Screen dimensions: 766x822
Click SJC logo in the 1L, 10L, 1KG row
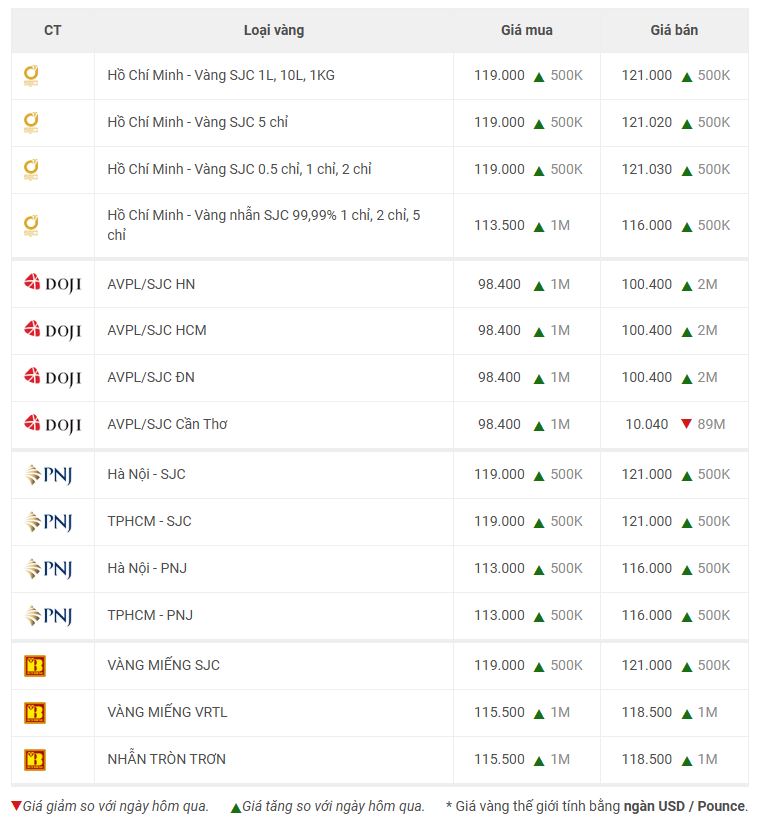coord(31,75)
